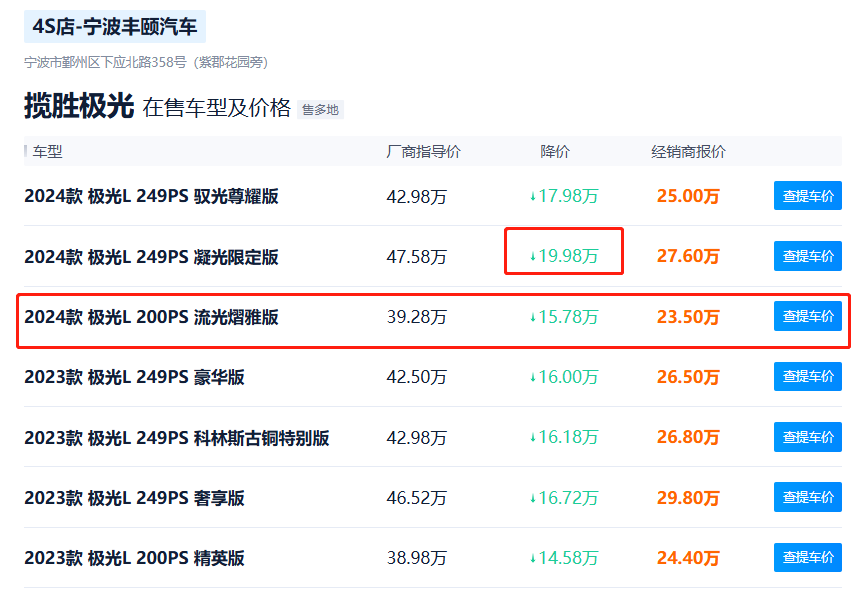Click the ↓15.78万 price drop value
The image size is (859, 593).
tap(564, 317)
